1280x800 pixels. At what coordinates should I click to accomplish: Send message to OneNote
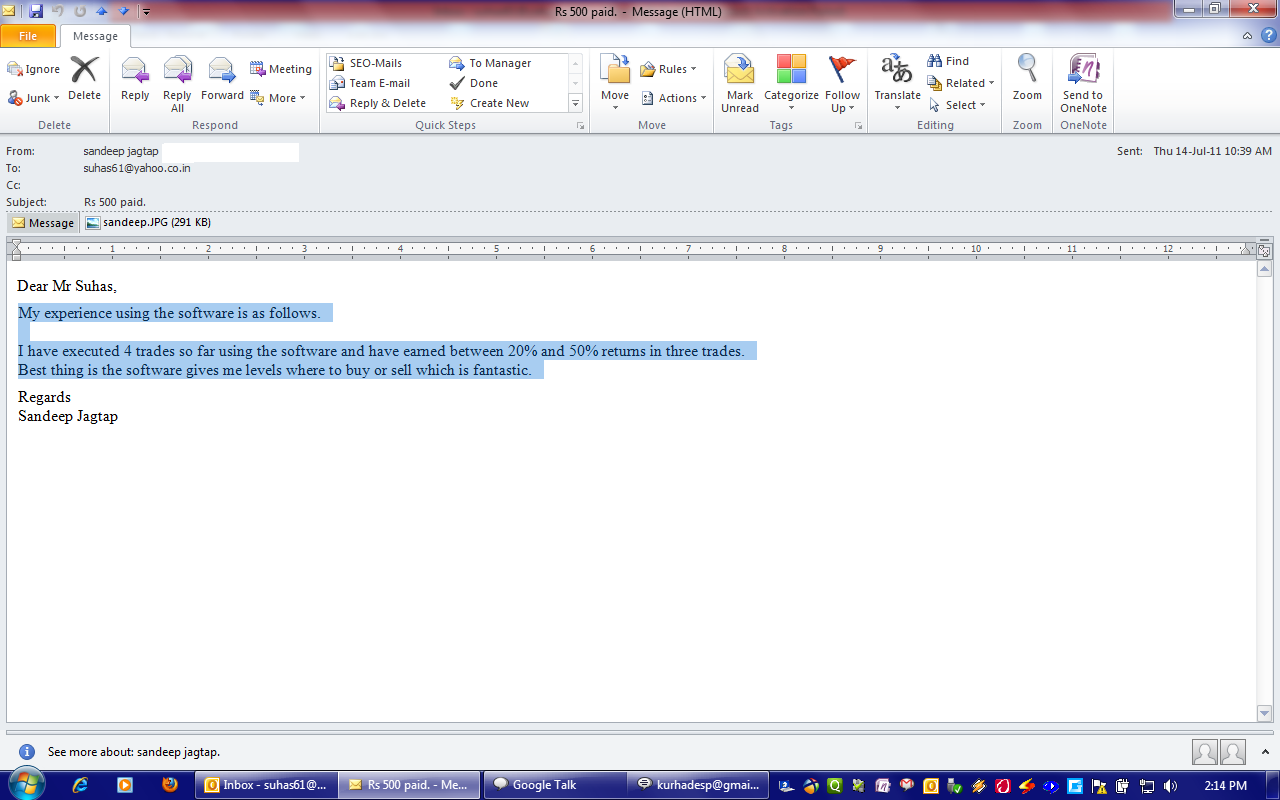pyautogui.click(x=1083, y=84)
